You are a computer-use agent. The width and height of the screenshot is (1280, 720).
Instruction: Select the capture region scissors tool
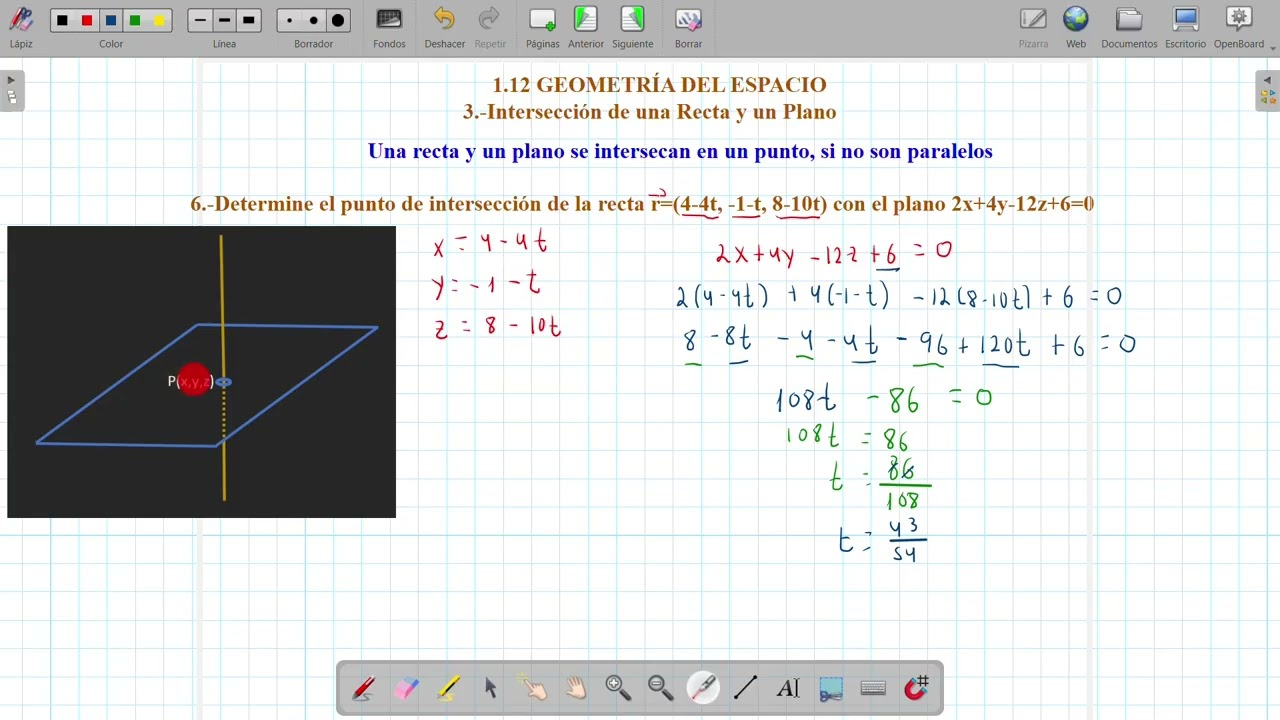830,688
